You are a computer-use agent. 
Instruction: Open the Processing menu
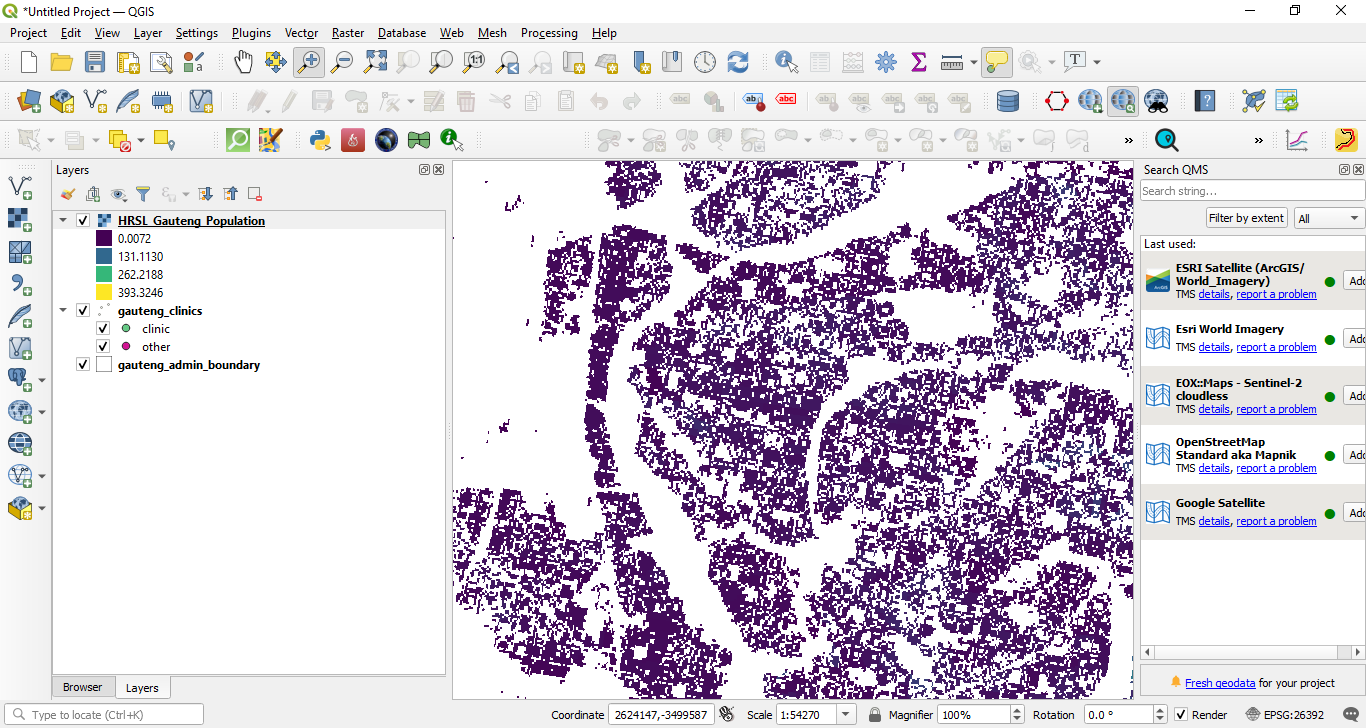(x=549, y=33)
